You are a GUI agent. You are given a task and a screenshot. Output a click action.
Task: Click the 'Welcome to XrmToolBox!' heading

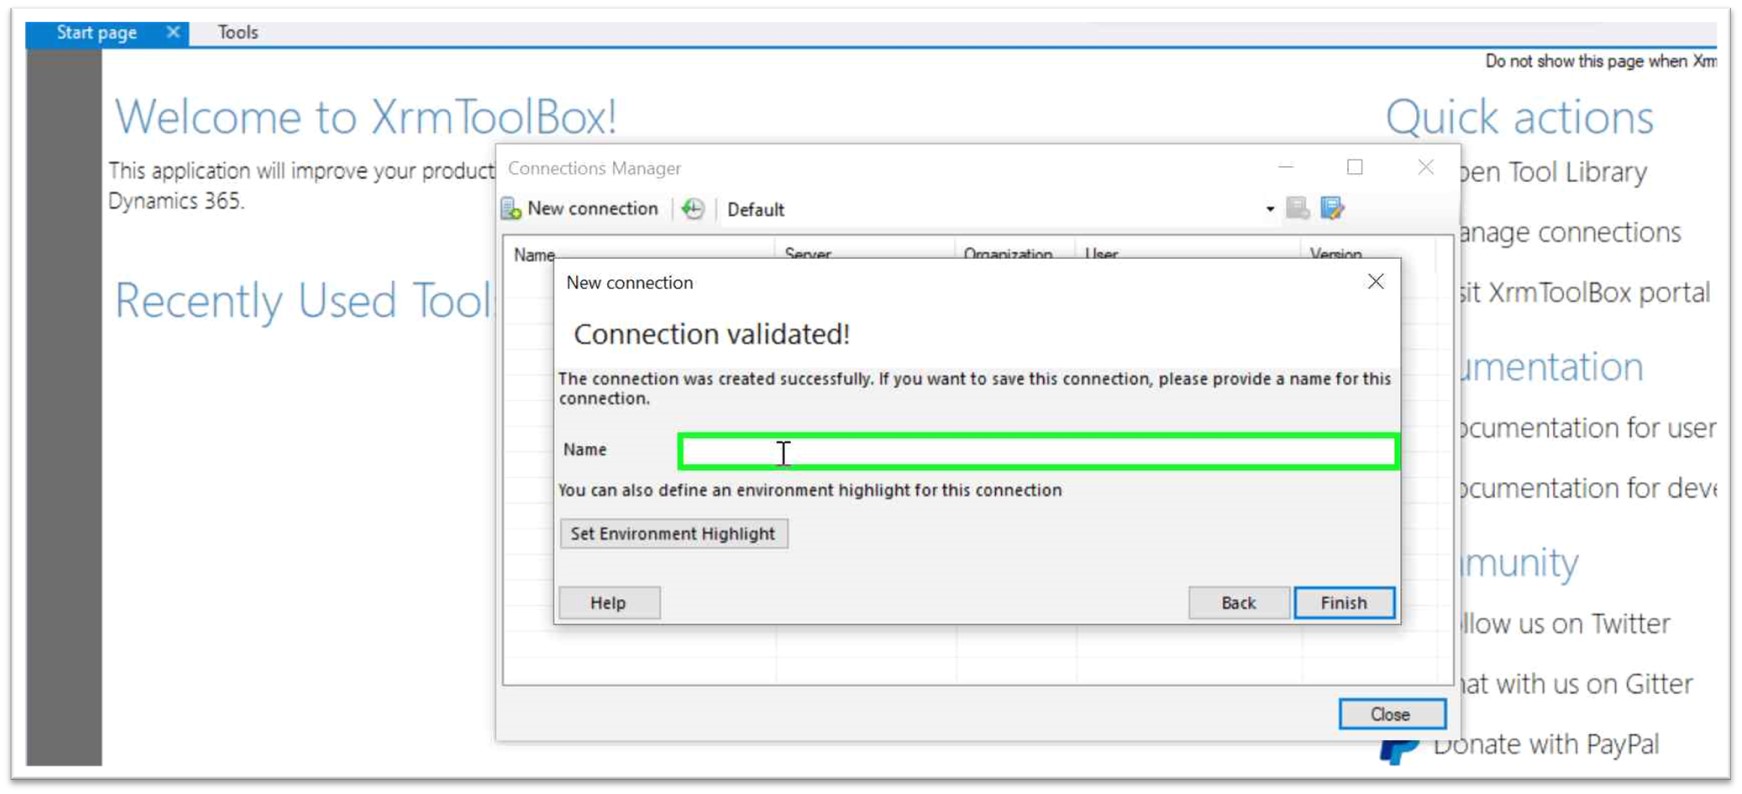pyautogui.click(x=365, y=117)
